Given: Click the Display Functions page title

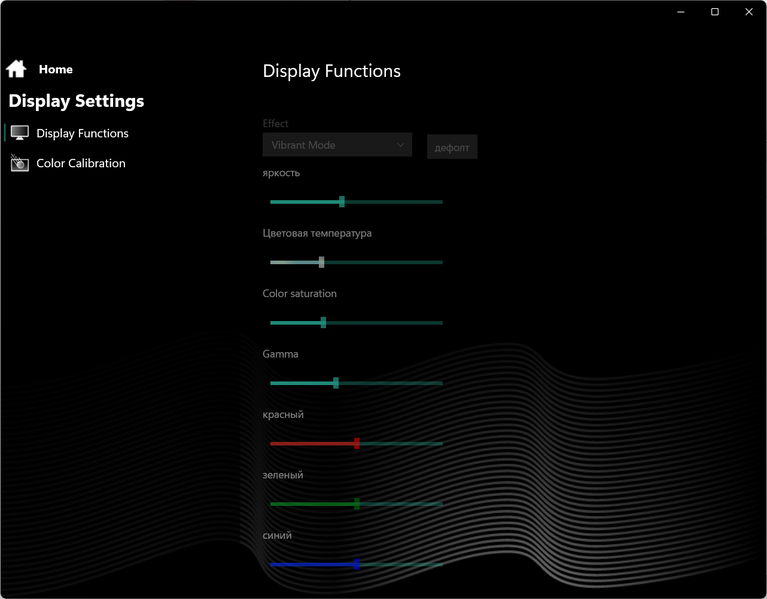Looking at the screenshot, I should coord(332,71).
